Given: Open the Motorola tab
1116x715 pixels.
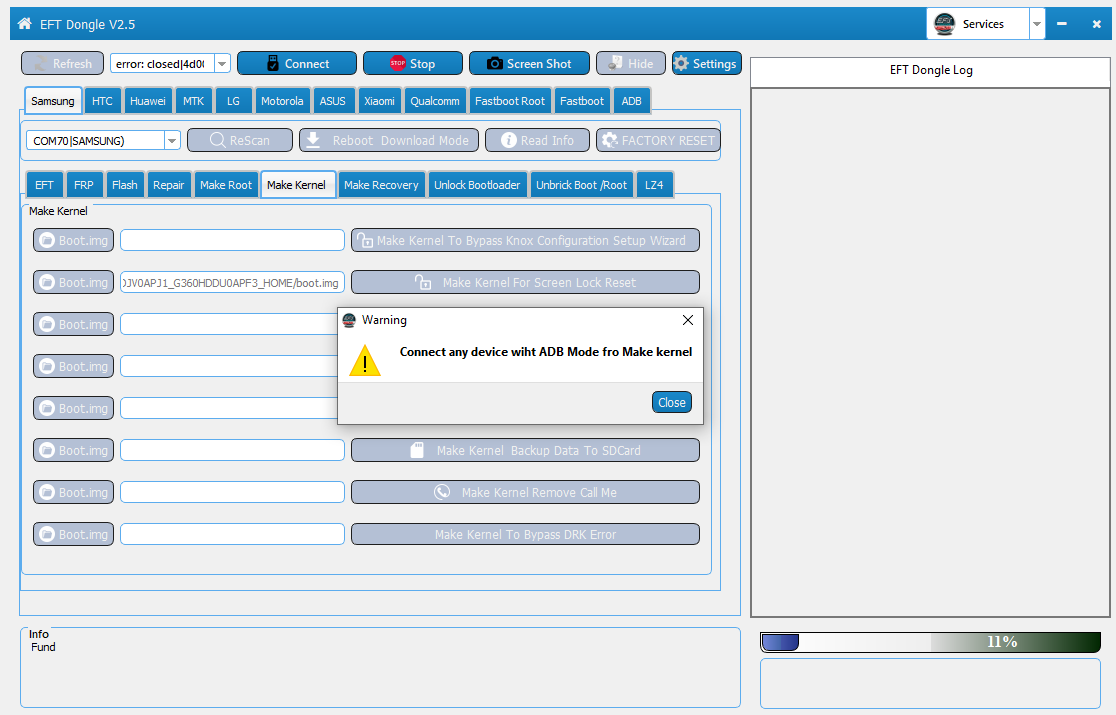Looking at the screenshot, I should click(282, 101).
